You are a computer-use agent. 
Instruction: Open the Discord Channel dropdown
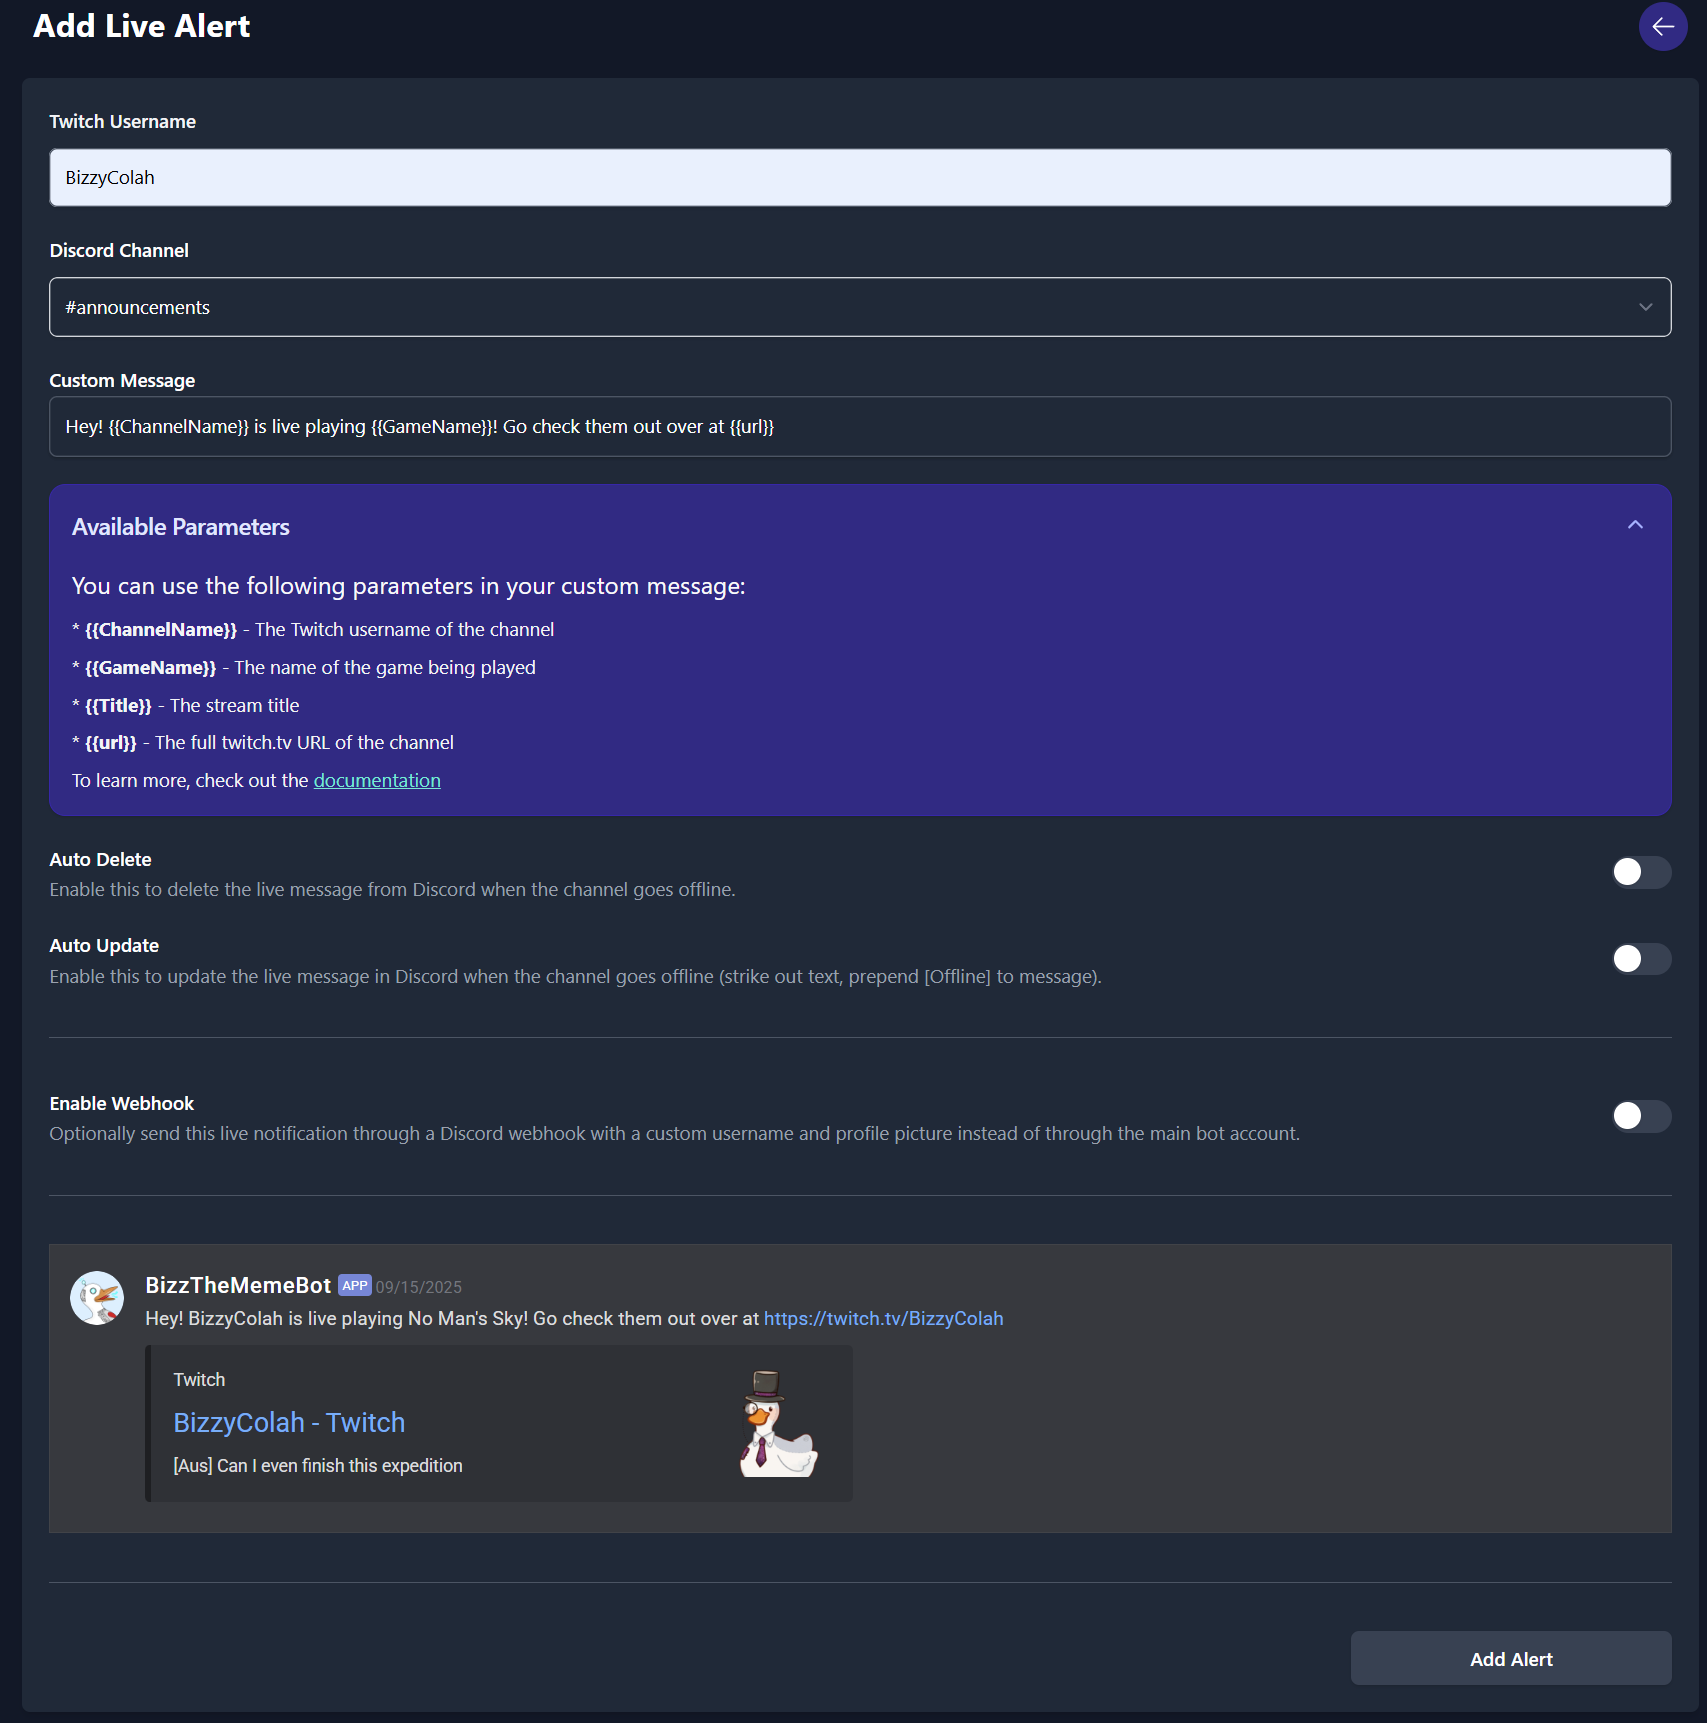click(x=859, y=307)
